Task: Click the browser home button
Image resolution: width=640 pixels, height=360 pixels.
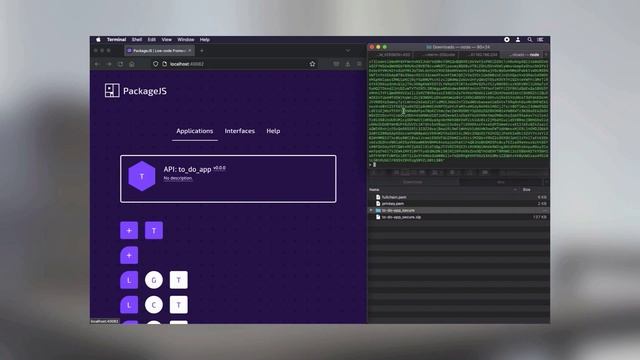Action: [132, 64]
